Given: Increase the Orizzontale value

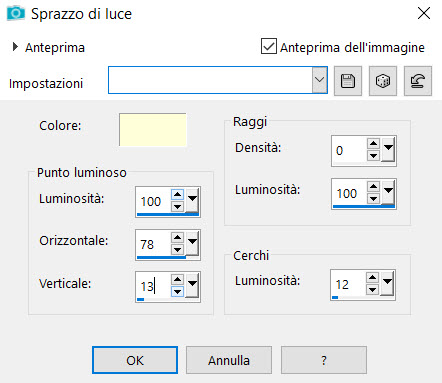Looking at the screenshot, I should point(177,237).
